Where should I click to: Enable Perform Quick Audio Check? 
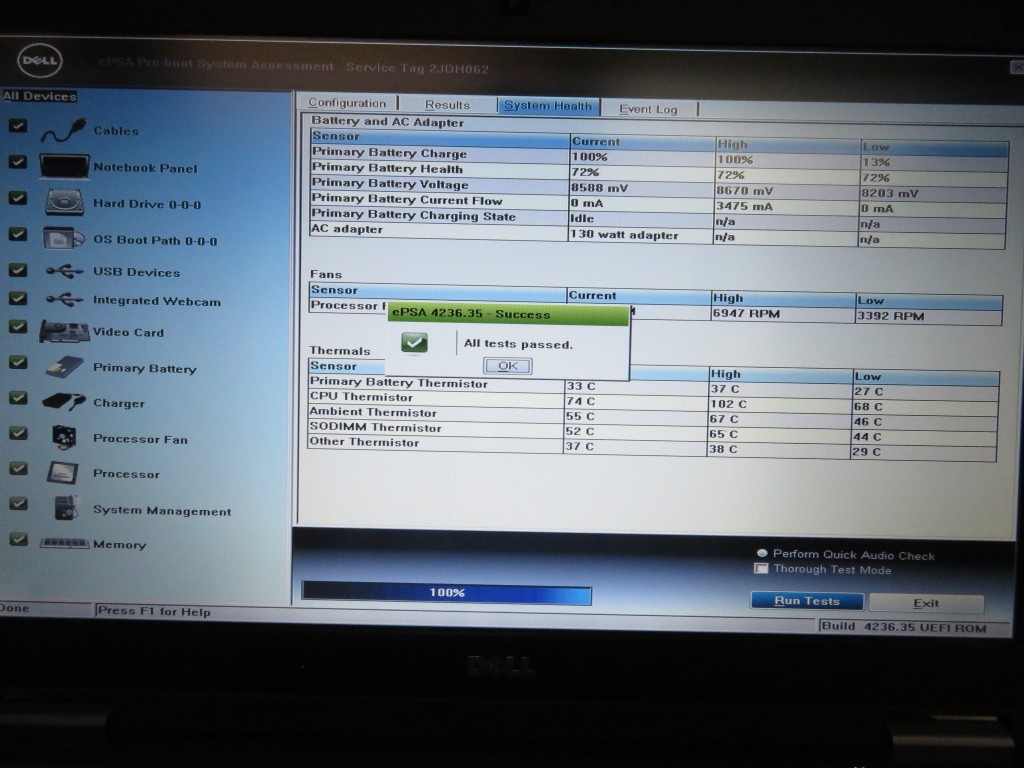coord(761,553)
